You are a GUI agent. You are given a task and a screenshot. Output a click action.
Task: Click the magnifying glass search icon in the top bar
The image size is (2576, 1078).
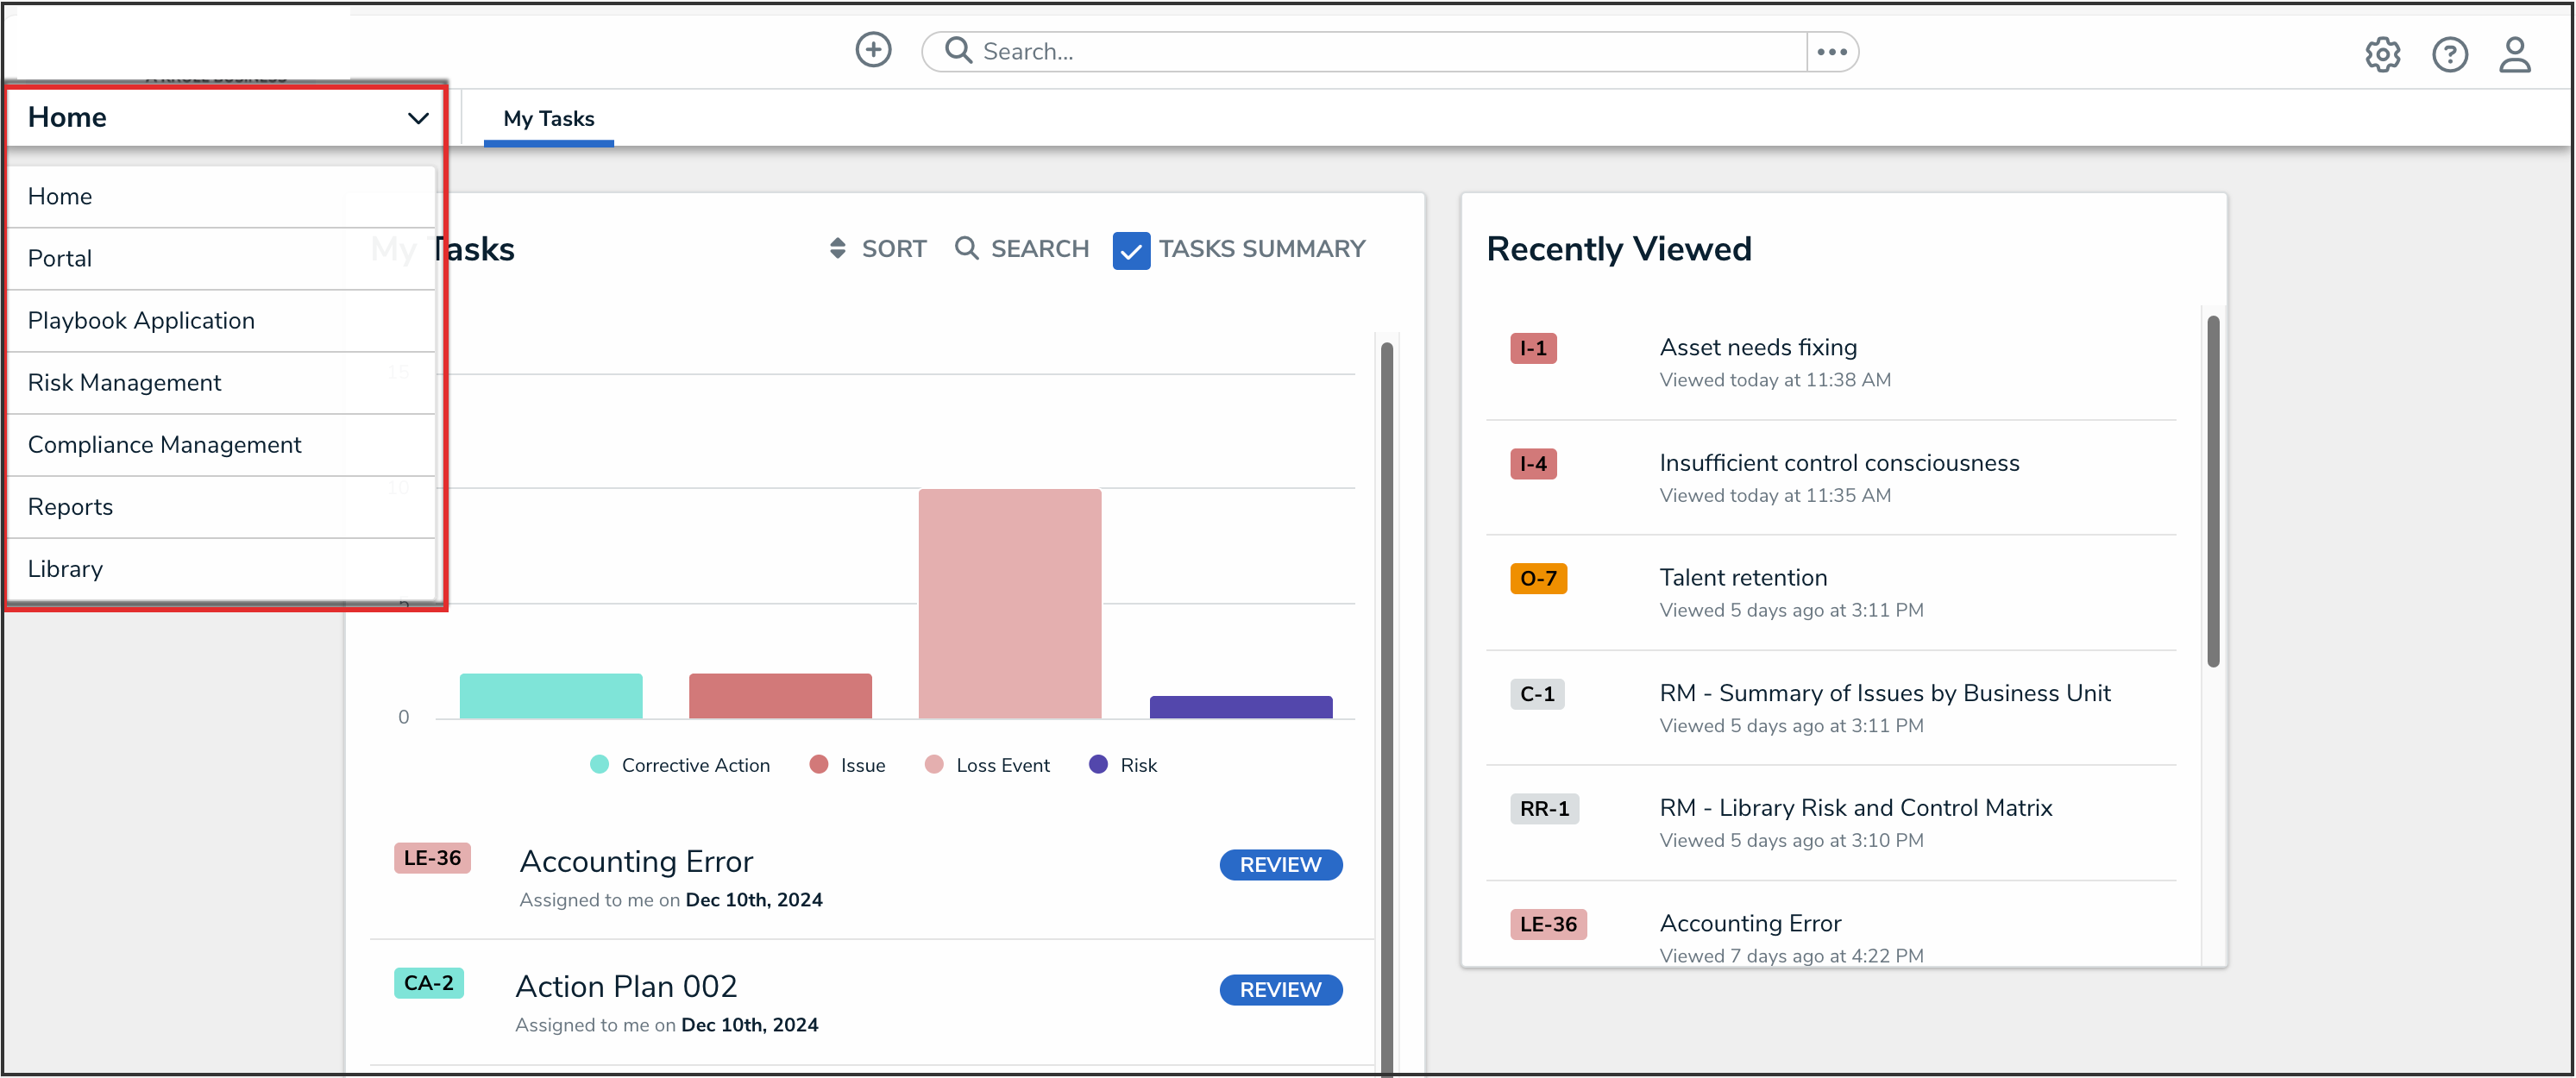click(958, 51)
